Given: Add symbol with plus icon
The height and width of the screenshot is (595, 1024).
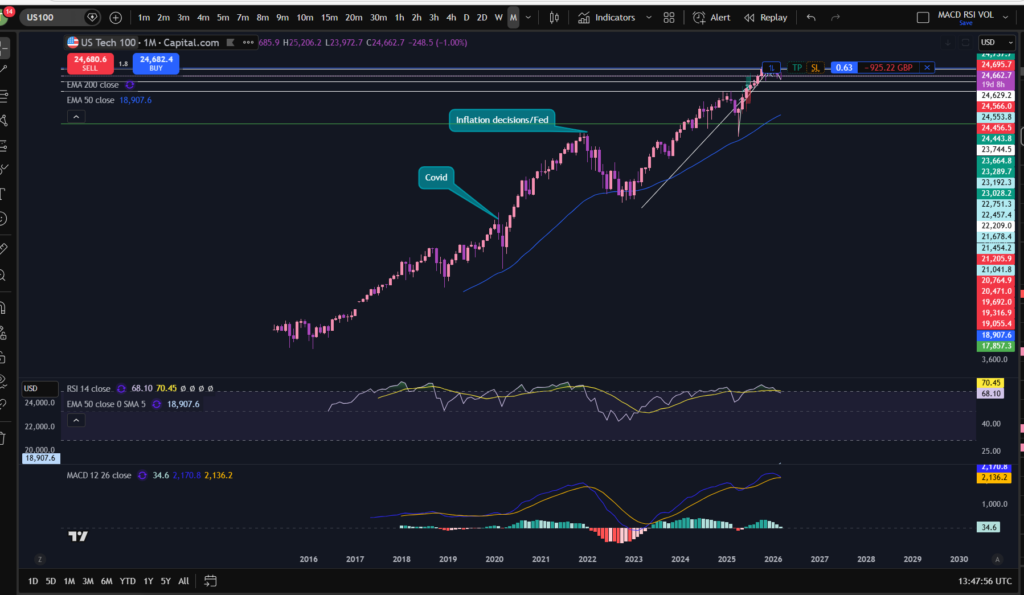Looking at the screenshot, I should pos(116,18).
